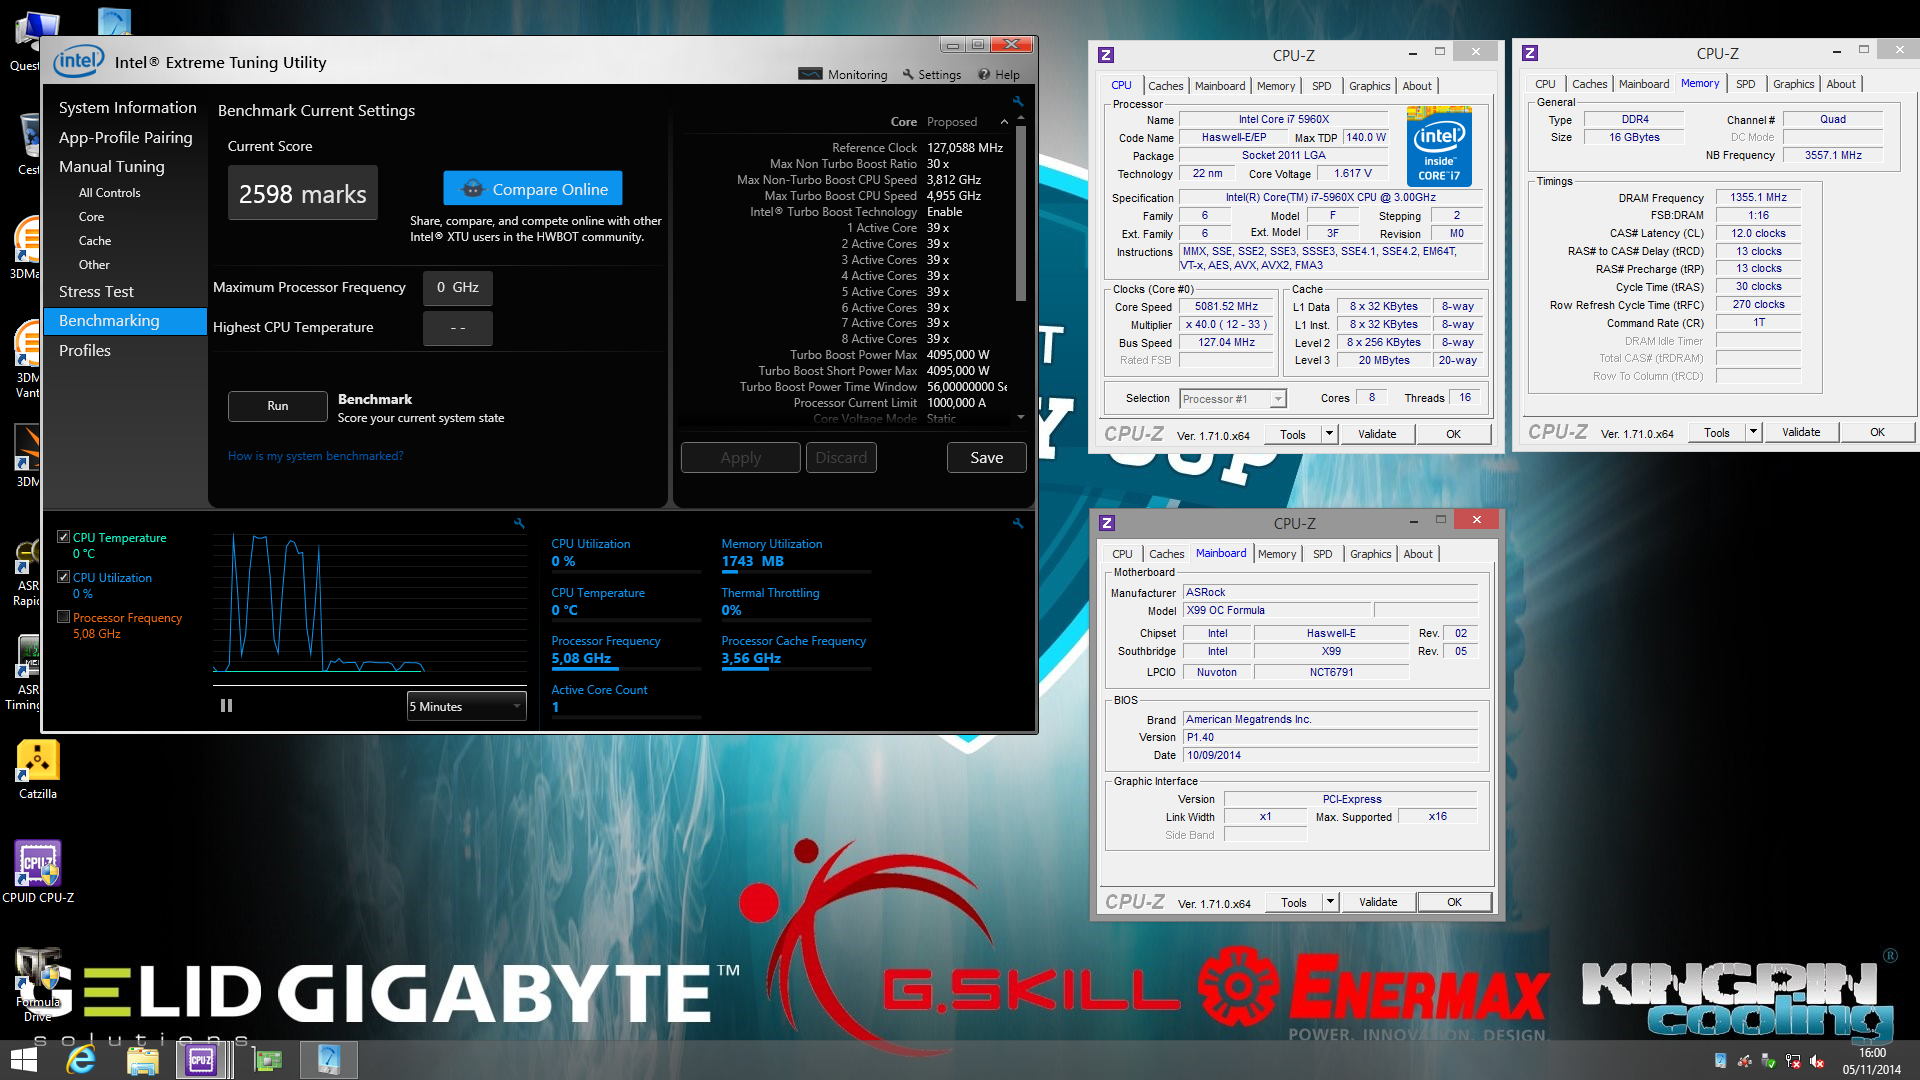Switch to Intel XTU from the taskbar

pos(329,1060)
